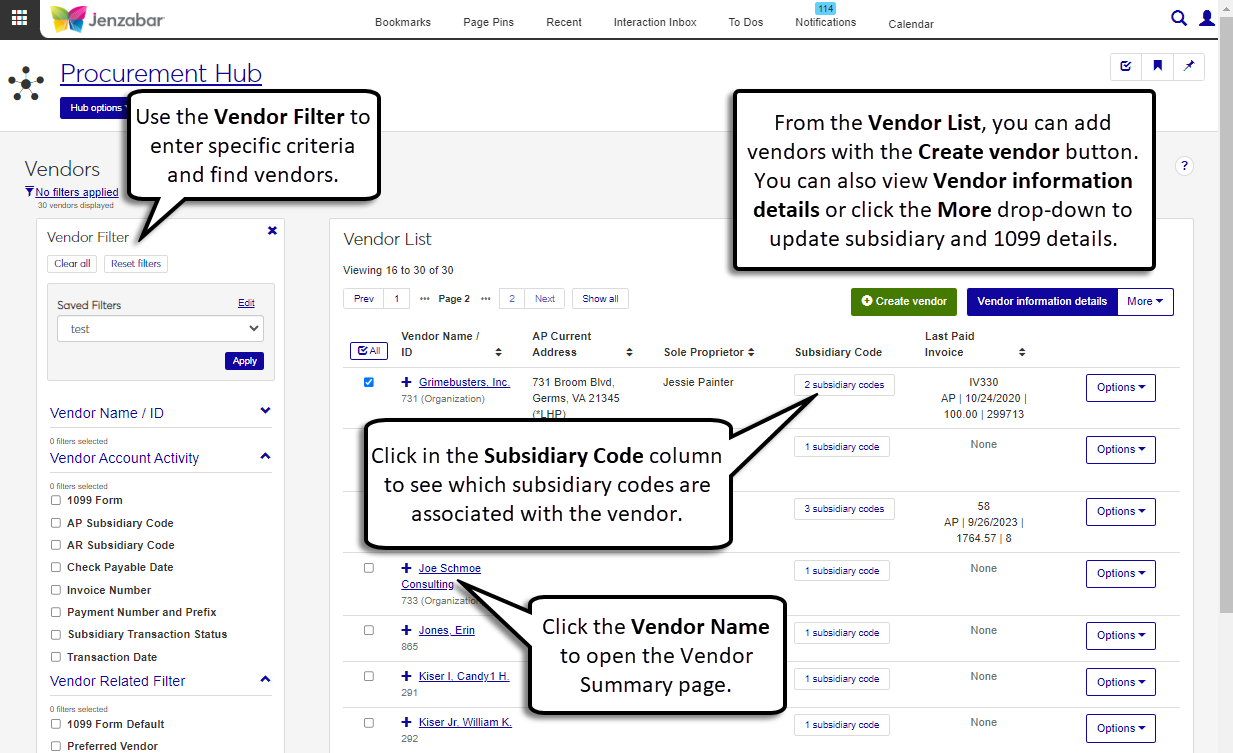Viewport: 1233px width, 753px height.
Task: Uncheck the Grimebusters, Inc. row checkbox
Action: pyautogui.click(x=369, y=382)
